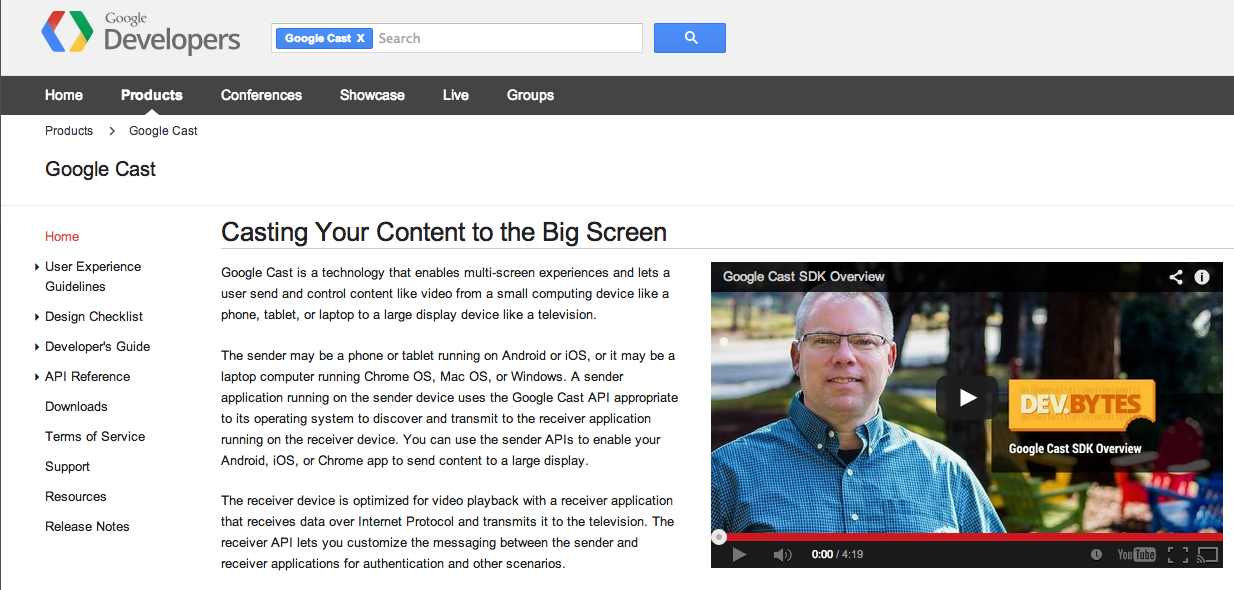Mute the video with speaker icon

(x=783, y=554)
